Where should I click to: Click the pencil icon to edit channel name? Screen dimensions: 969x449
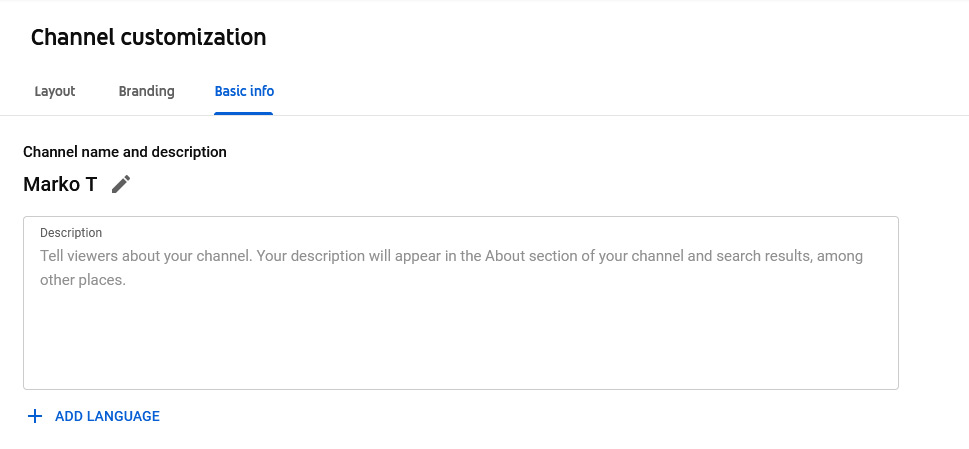121,184
